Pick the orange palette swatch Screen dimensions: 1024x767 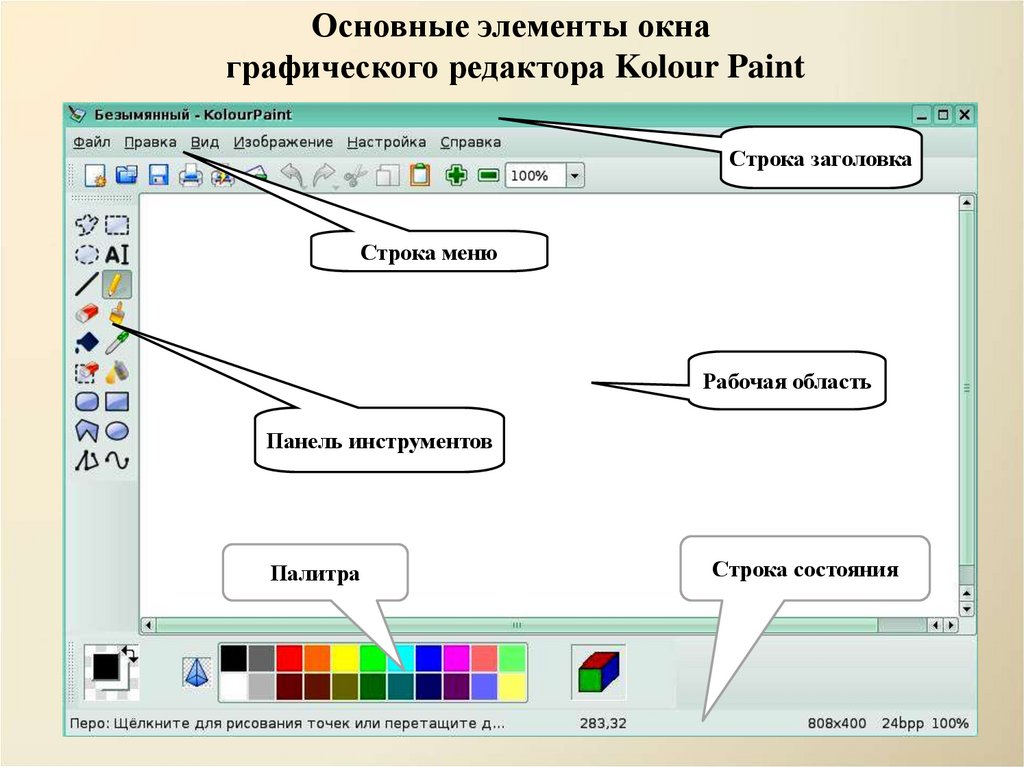[317, 659]
